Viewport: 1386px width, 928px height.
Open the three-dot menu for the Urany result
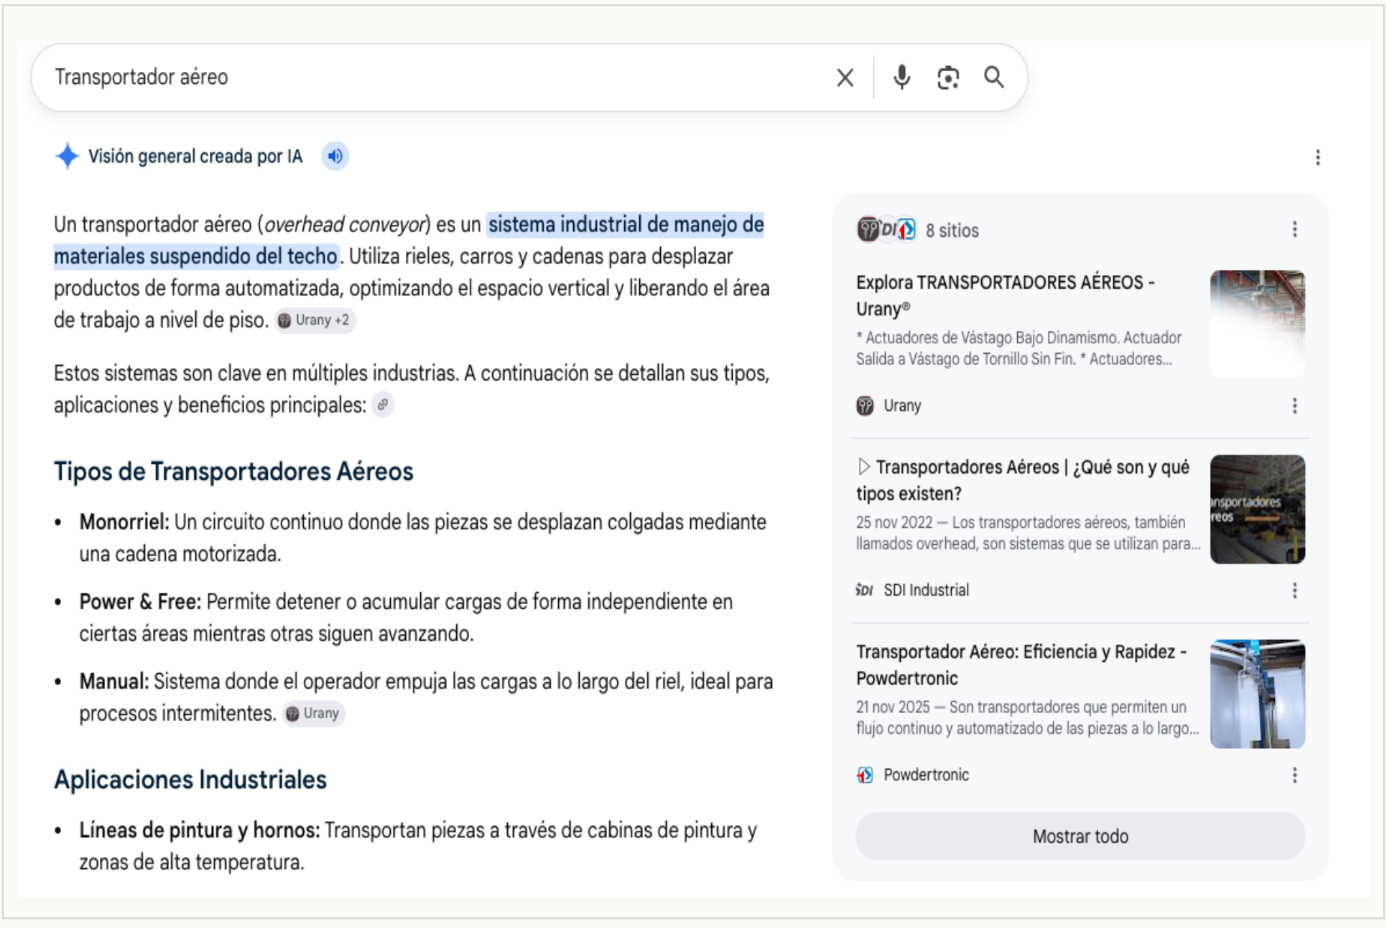click(1295, 405)
